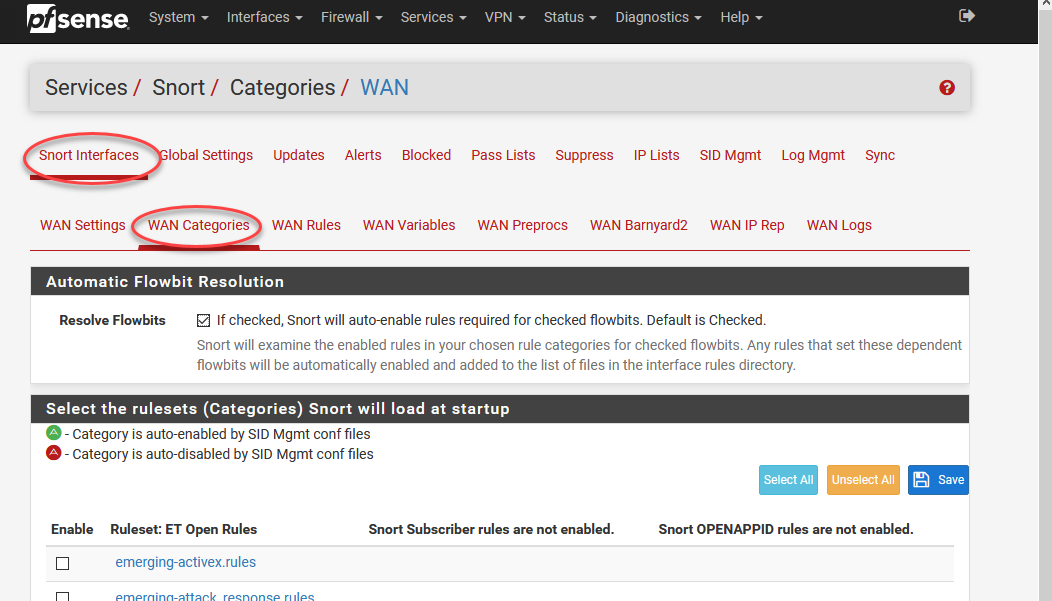Expand the Services menu
This screenshot has height=601, width=1052.
pyautogui.click(x=433, y=17)
